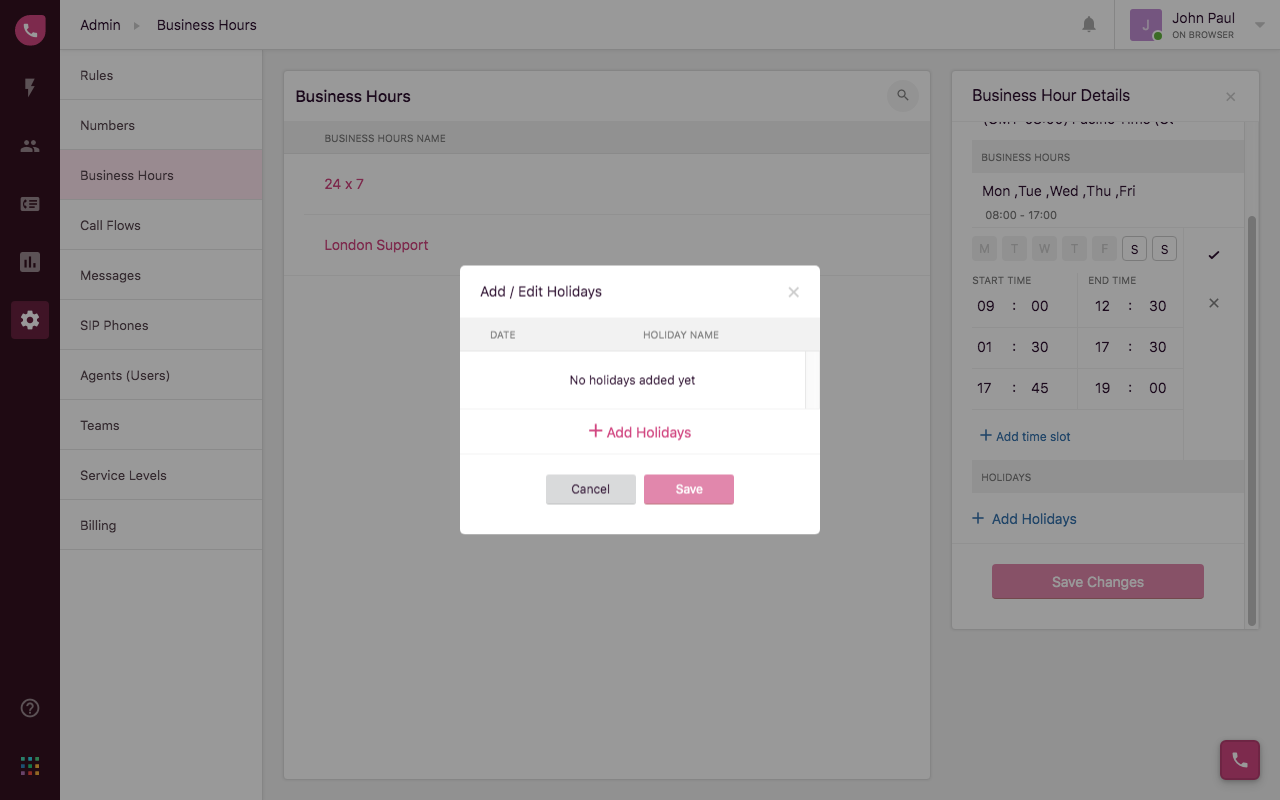The image size is (1280, 800).
Task: Open Agents (Users) in admin menu
Action: [x=161, y=375]
